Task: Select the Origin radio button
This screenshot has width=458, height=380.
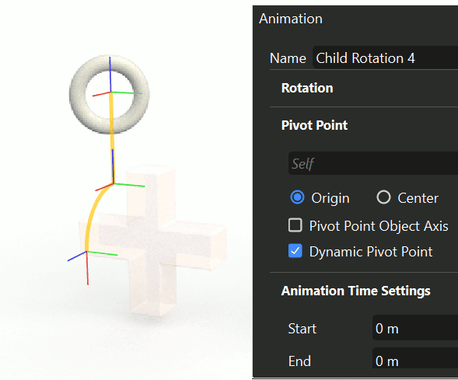Action: coord(297,197)
